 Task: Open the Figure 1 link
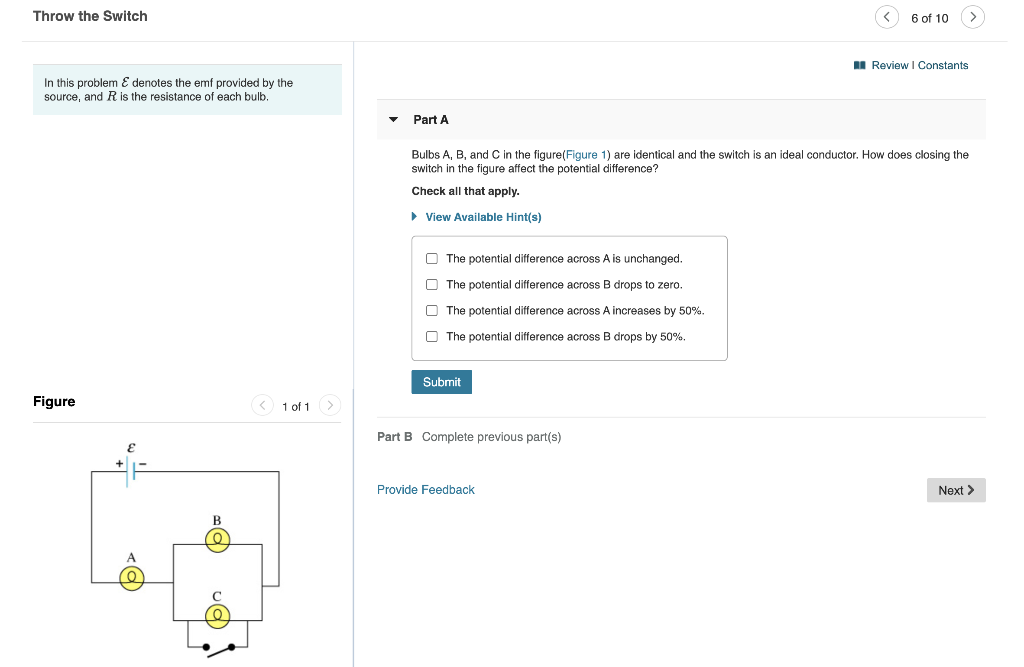click(581, 155)
